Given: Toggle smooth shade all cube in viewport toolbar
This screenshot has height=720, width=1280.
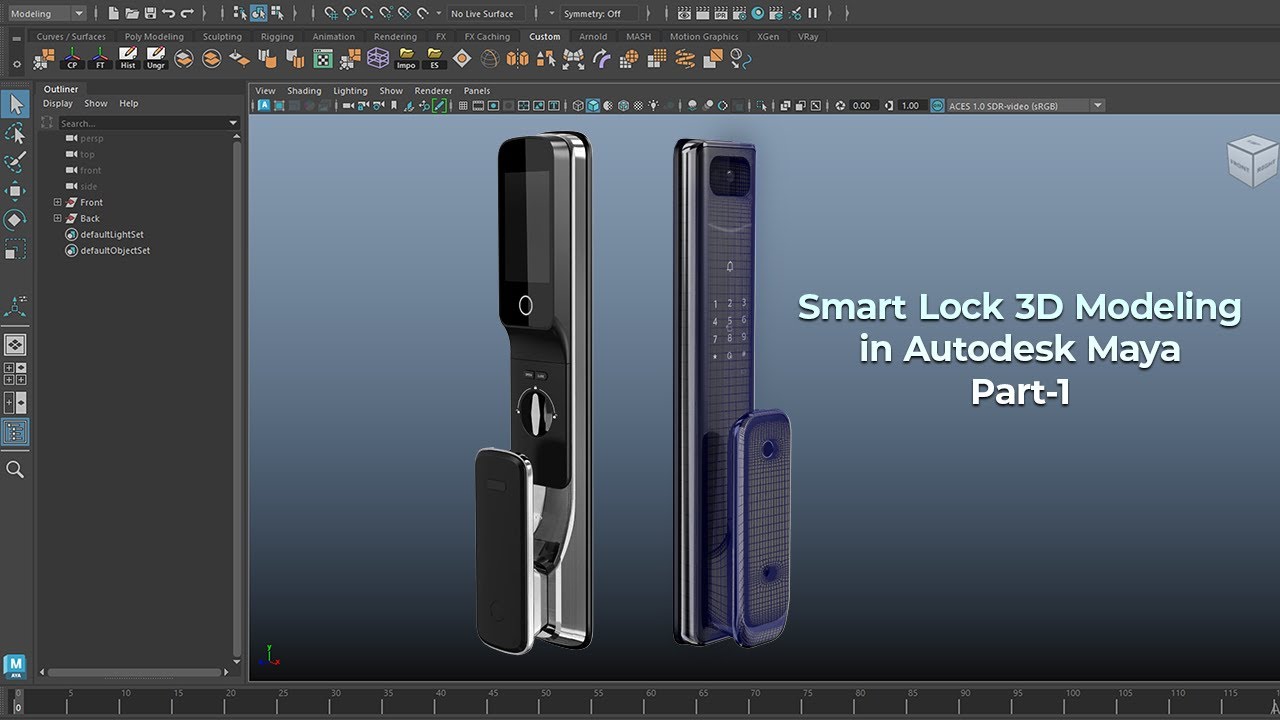Looking at the screenshot, I should pyautogui.click(x=593, y=105).
